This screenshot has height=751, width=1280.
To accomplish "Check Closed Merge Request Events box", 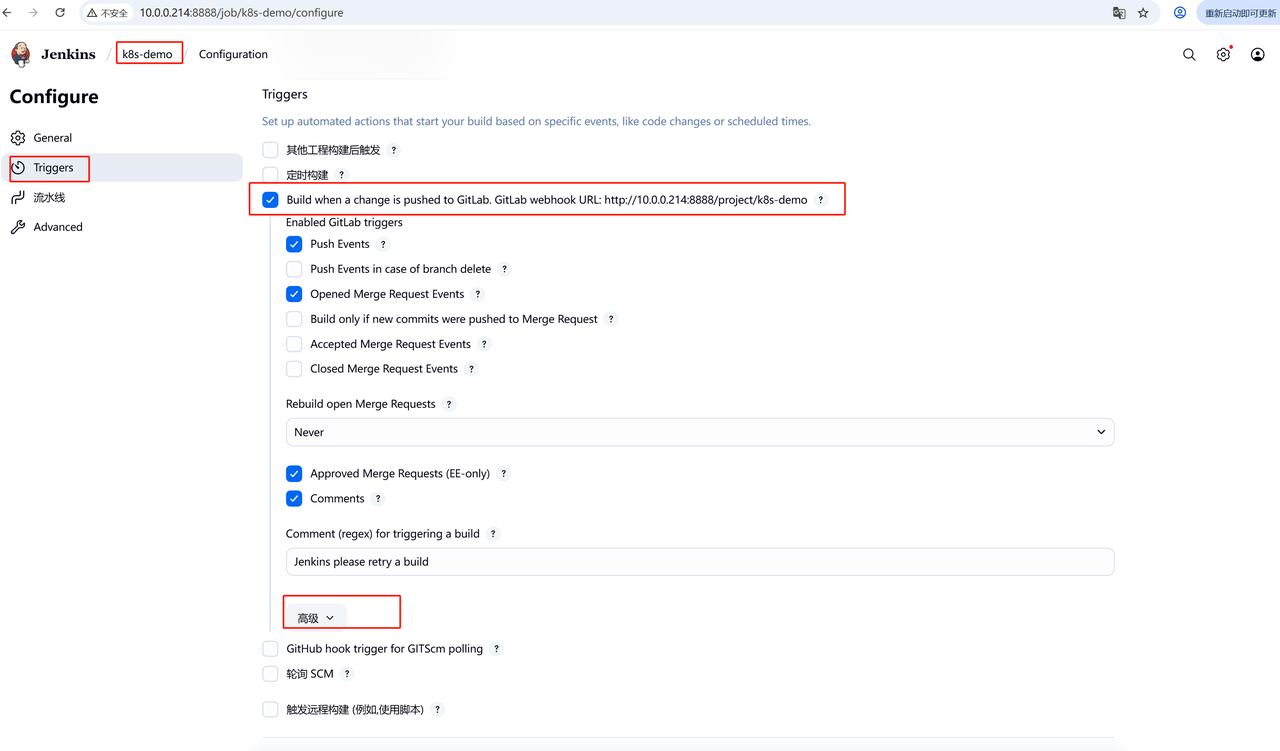I will coord(294,369).
